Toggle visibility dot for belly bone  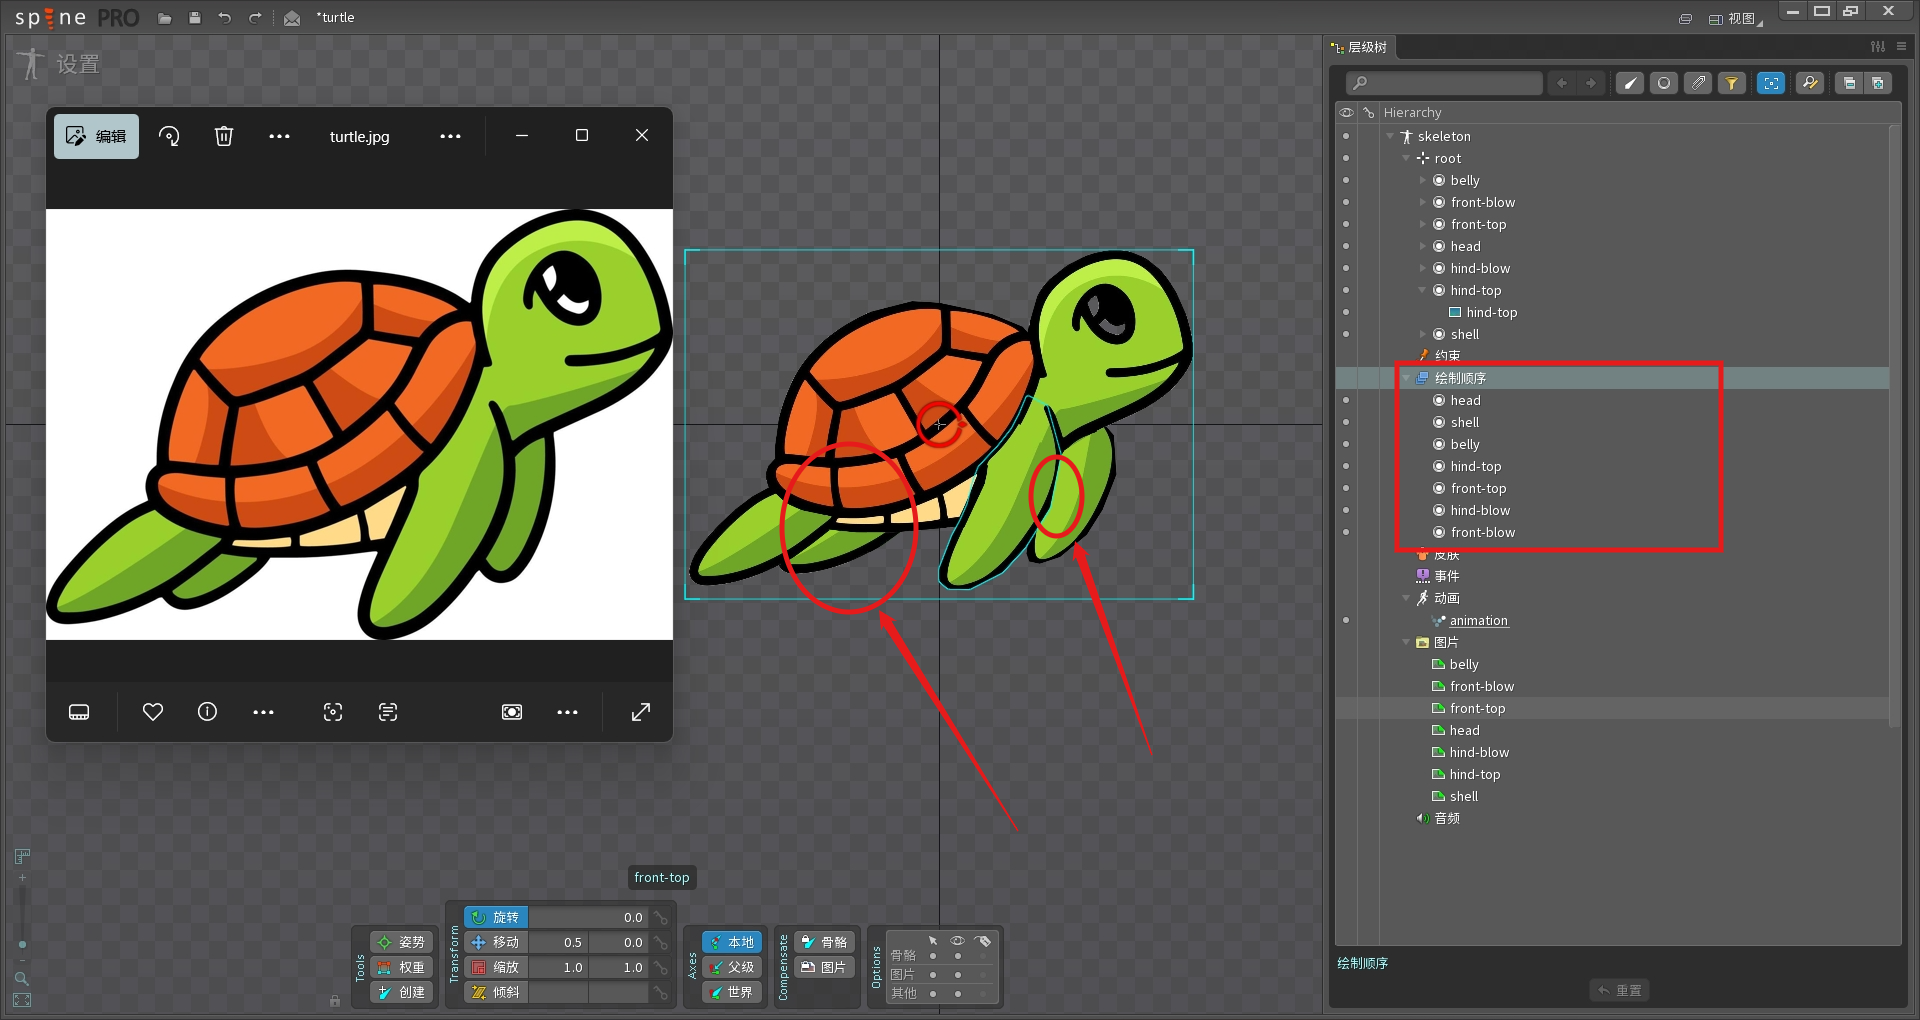point(1346,180)
